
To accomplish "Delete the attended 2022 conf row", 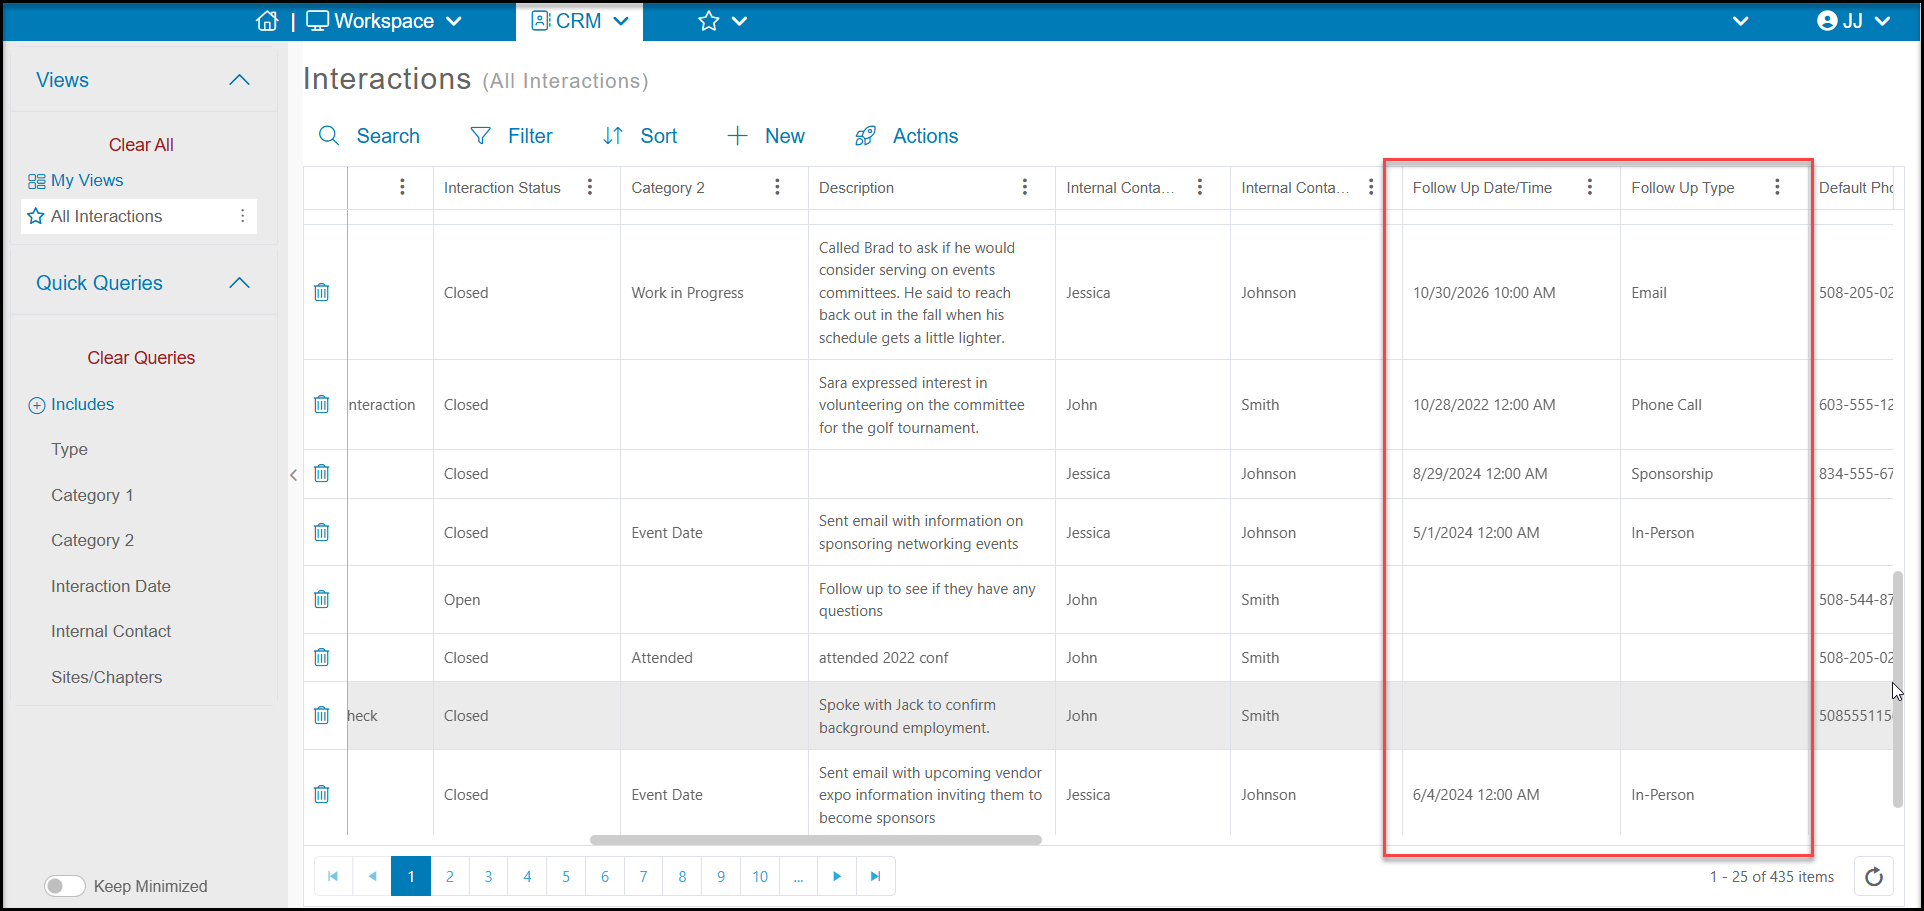I will (x=322, y=657).
